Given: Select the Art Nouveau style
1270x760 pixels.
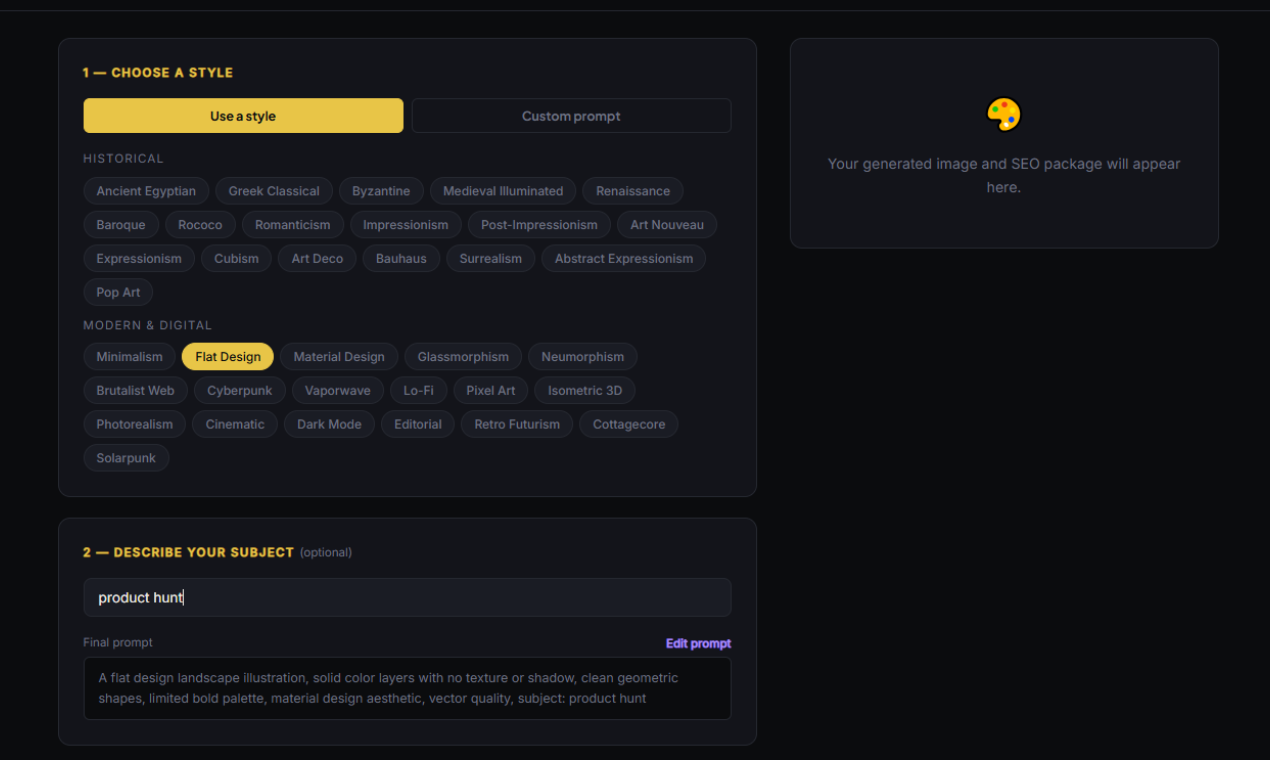Looking at the screenshot, I should [x=667, y=224].
